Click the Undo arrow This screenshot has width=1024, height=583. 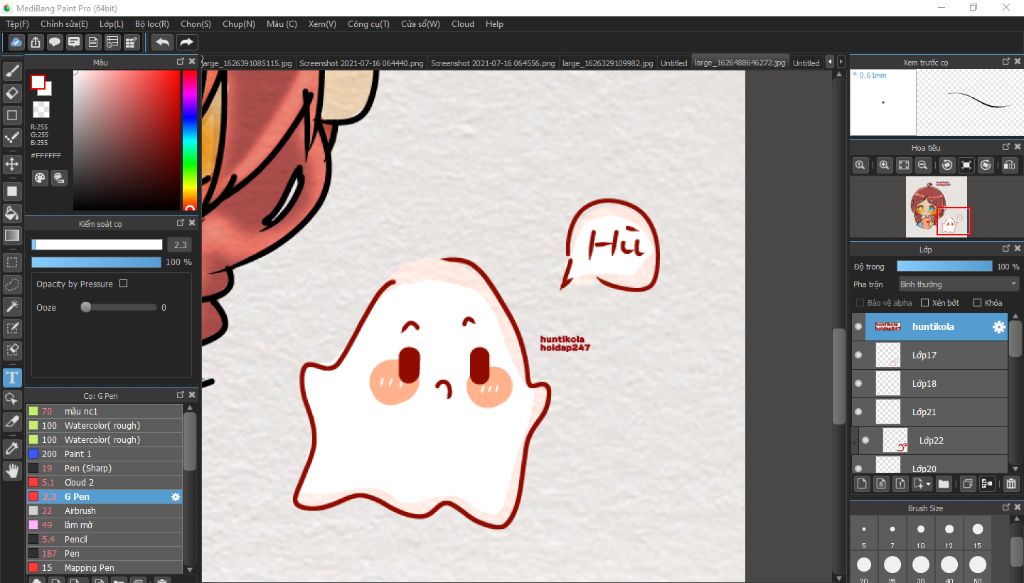(x=163, y=42)
